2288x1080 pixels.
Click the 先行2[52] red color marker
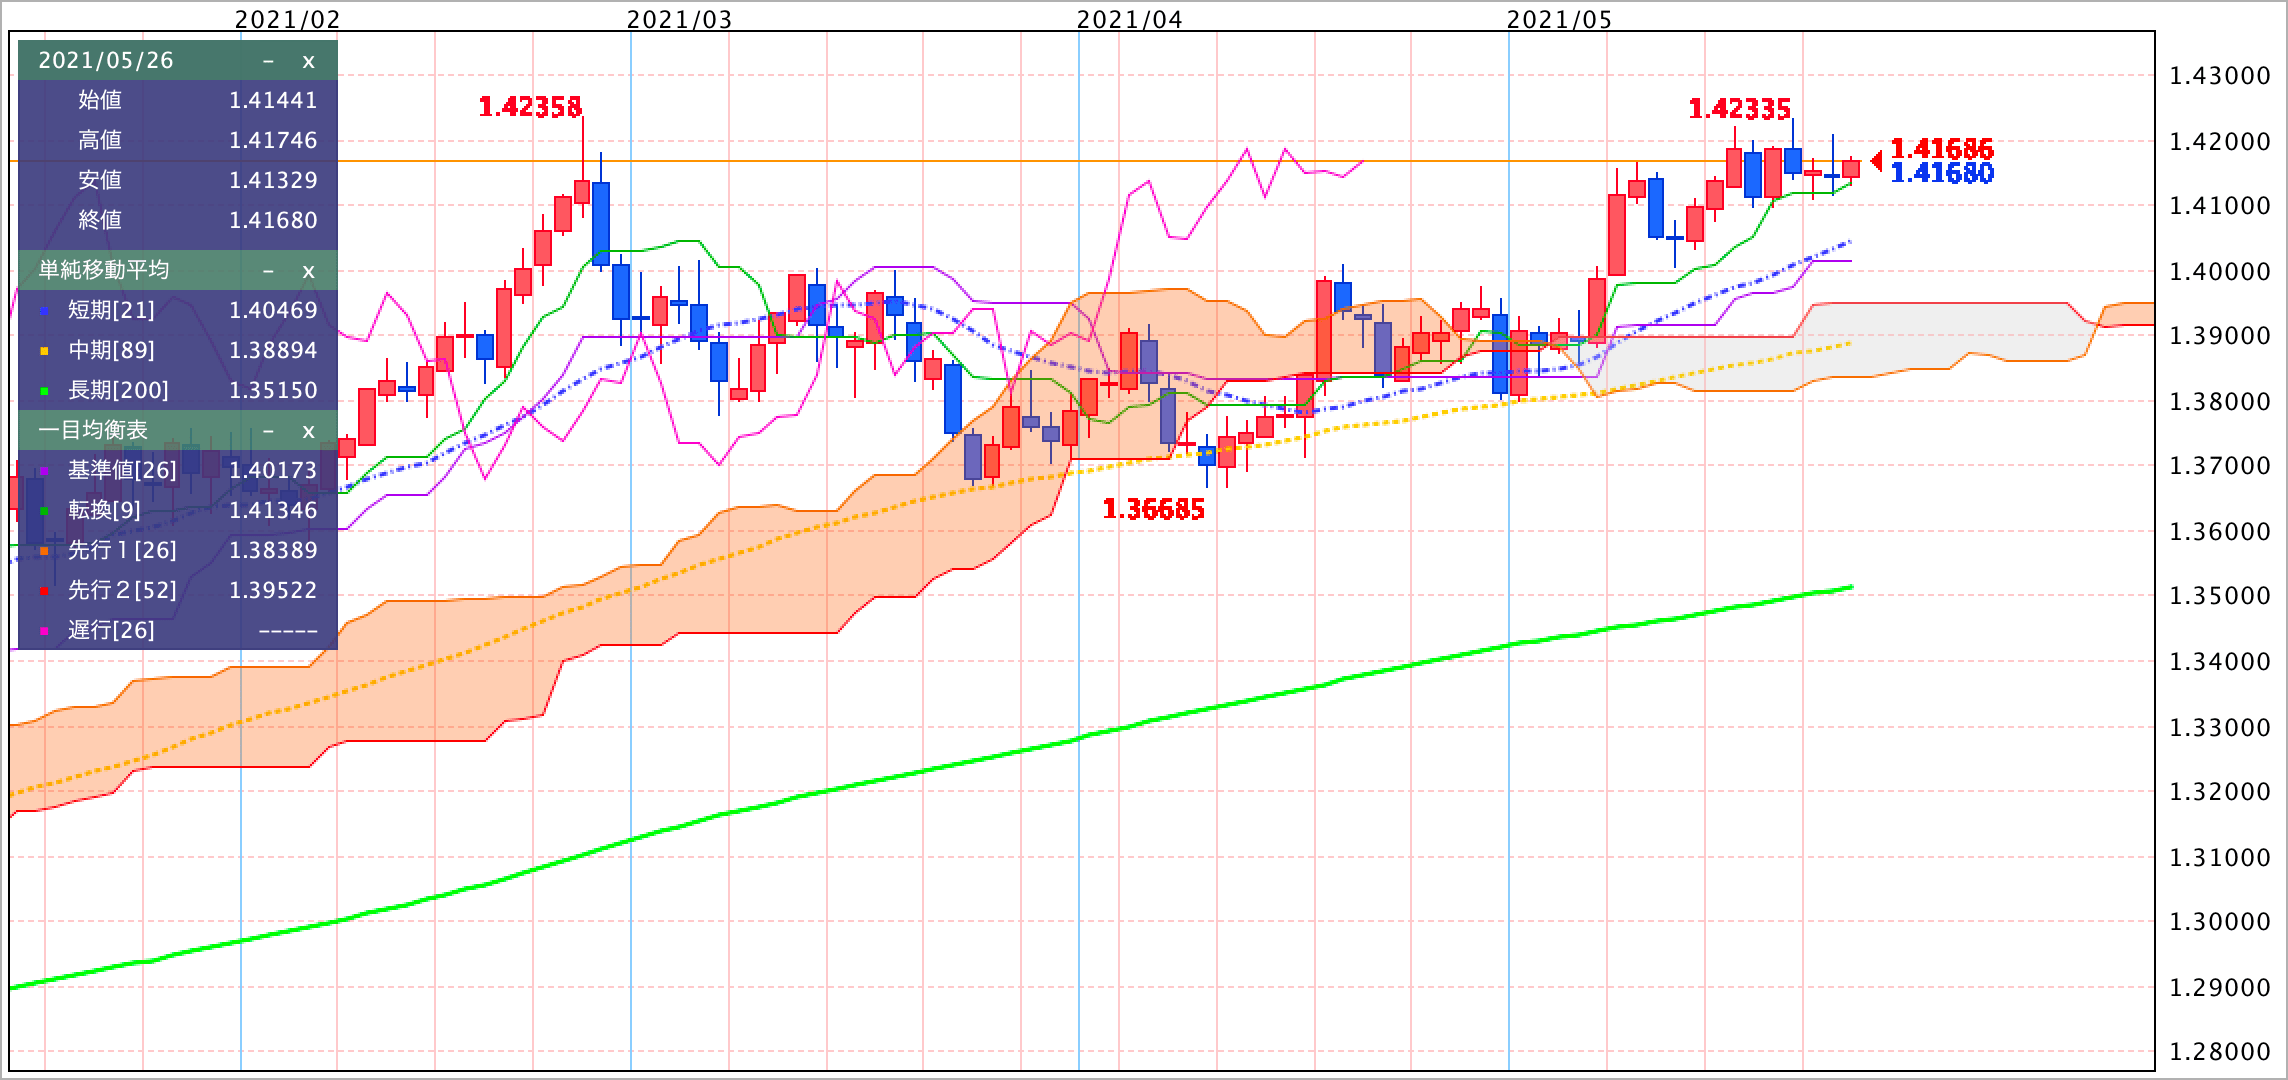(44, 592)
